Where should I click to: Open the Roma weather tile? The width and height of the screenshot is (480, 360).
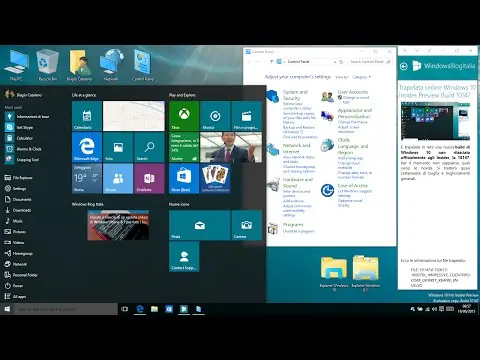coord(87,178)
